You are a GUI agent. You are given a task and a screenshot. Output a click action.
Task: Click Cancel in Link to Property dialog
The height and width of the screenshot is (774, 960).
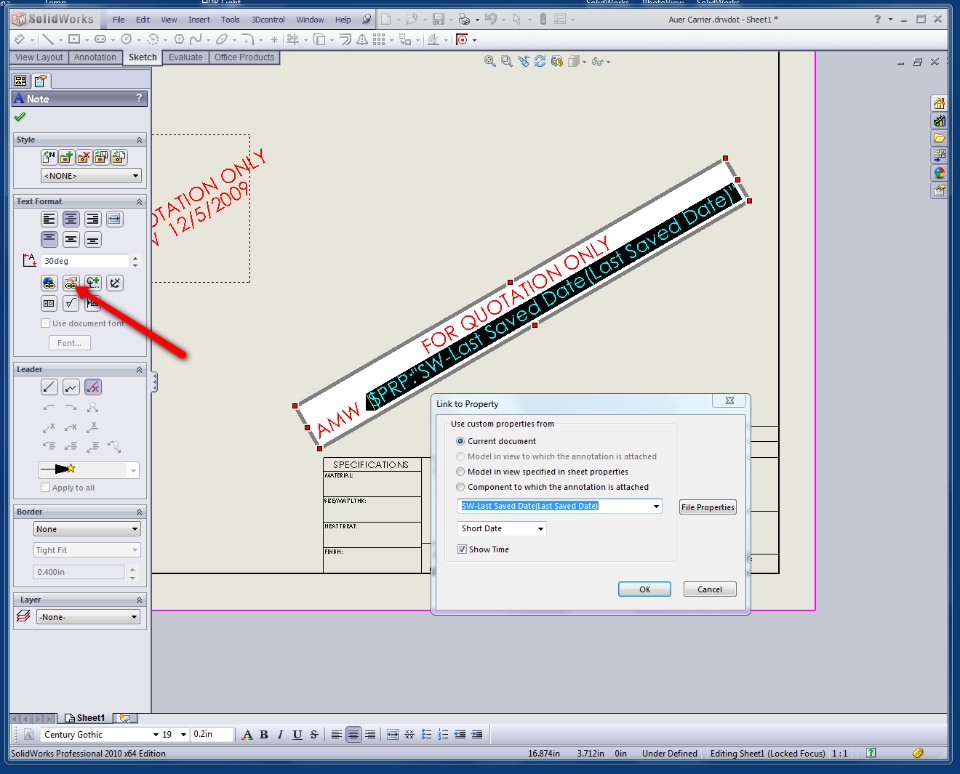[x=710, y=589]
